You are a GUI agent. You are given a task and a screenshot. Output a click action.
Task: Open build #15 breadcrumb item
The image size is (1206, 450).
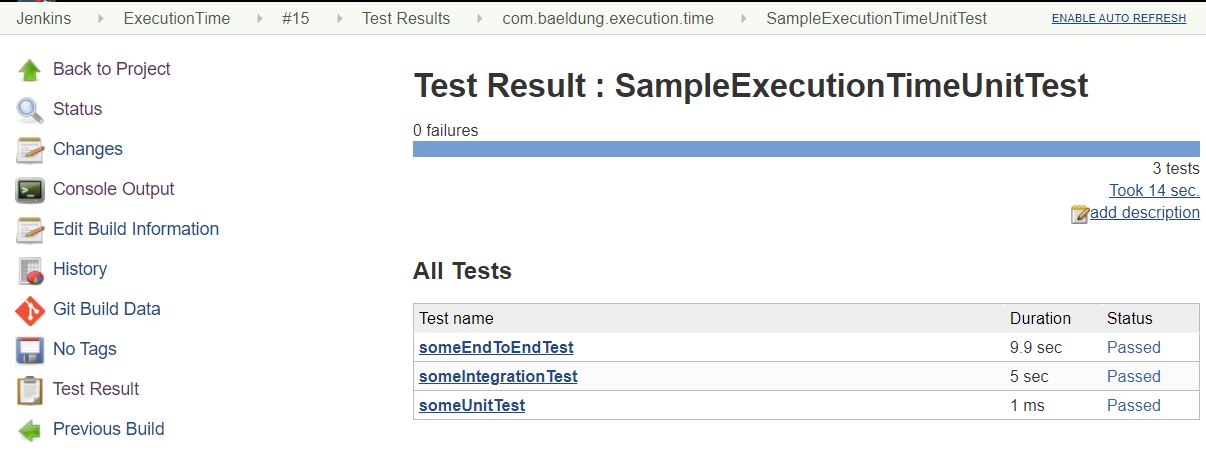[295, 18]
